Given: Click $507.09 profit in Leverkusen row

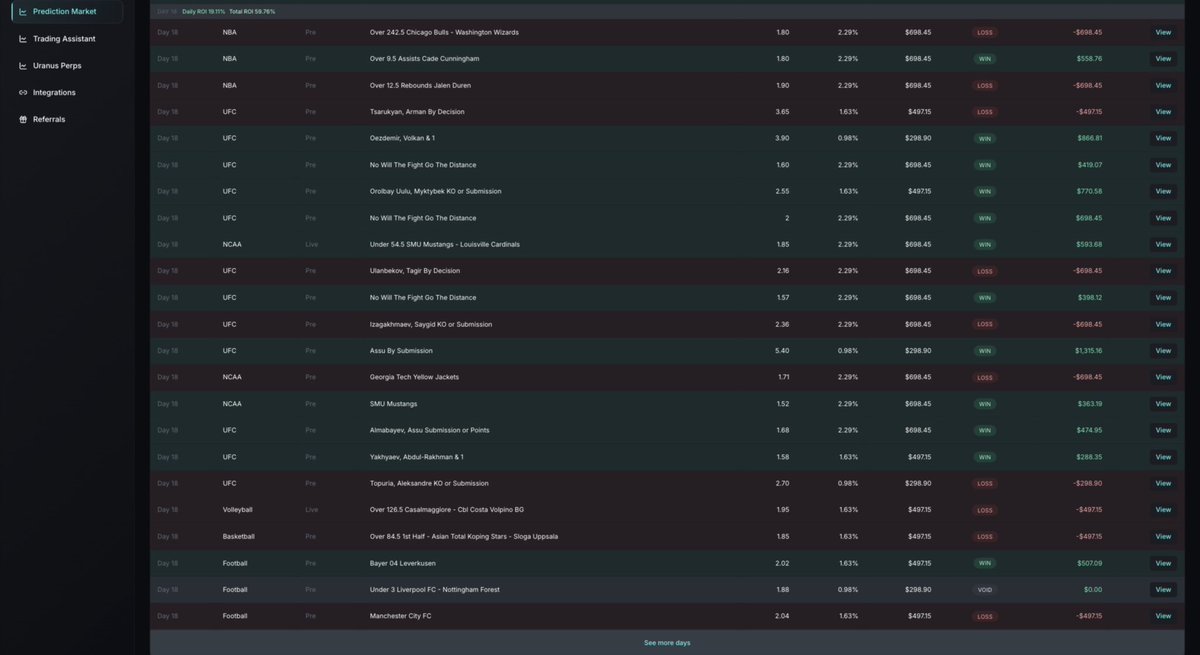Looking at the screenshot, I should [1091, 563].
